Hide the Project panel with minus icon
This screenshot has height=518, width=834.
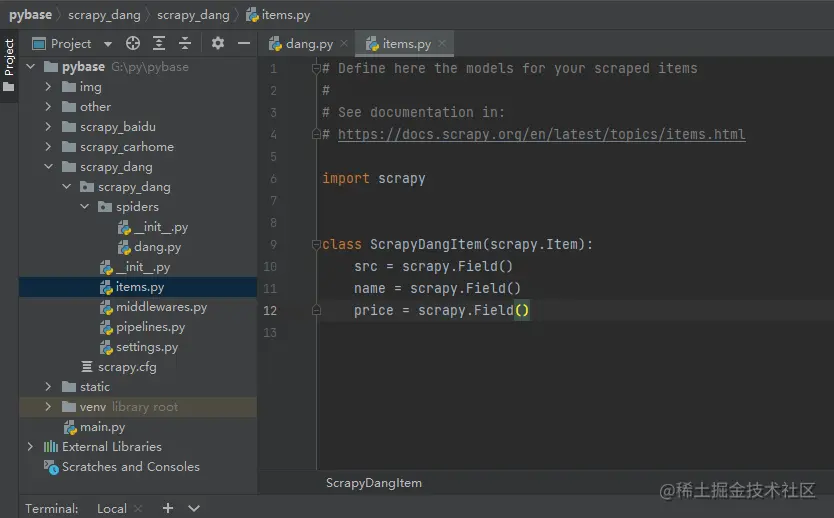[244, 43]
